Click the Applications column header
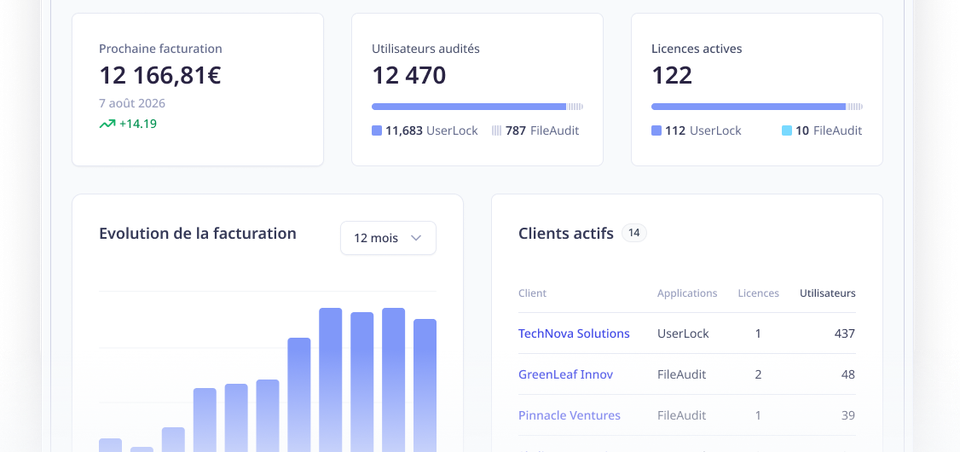The width and height of the screenshot is (960, 452). (x=687, y=293)
